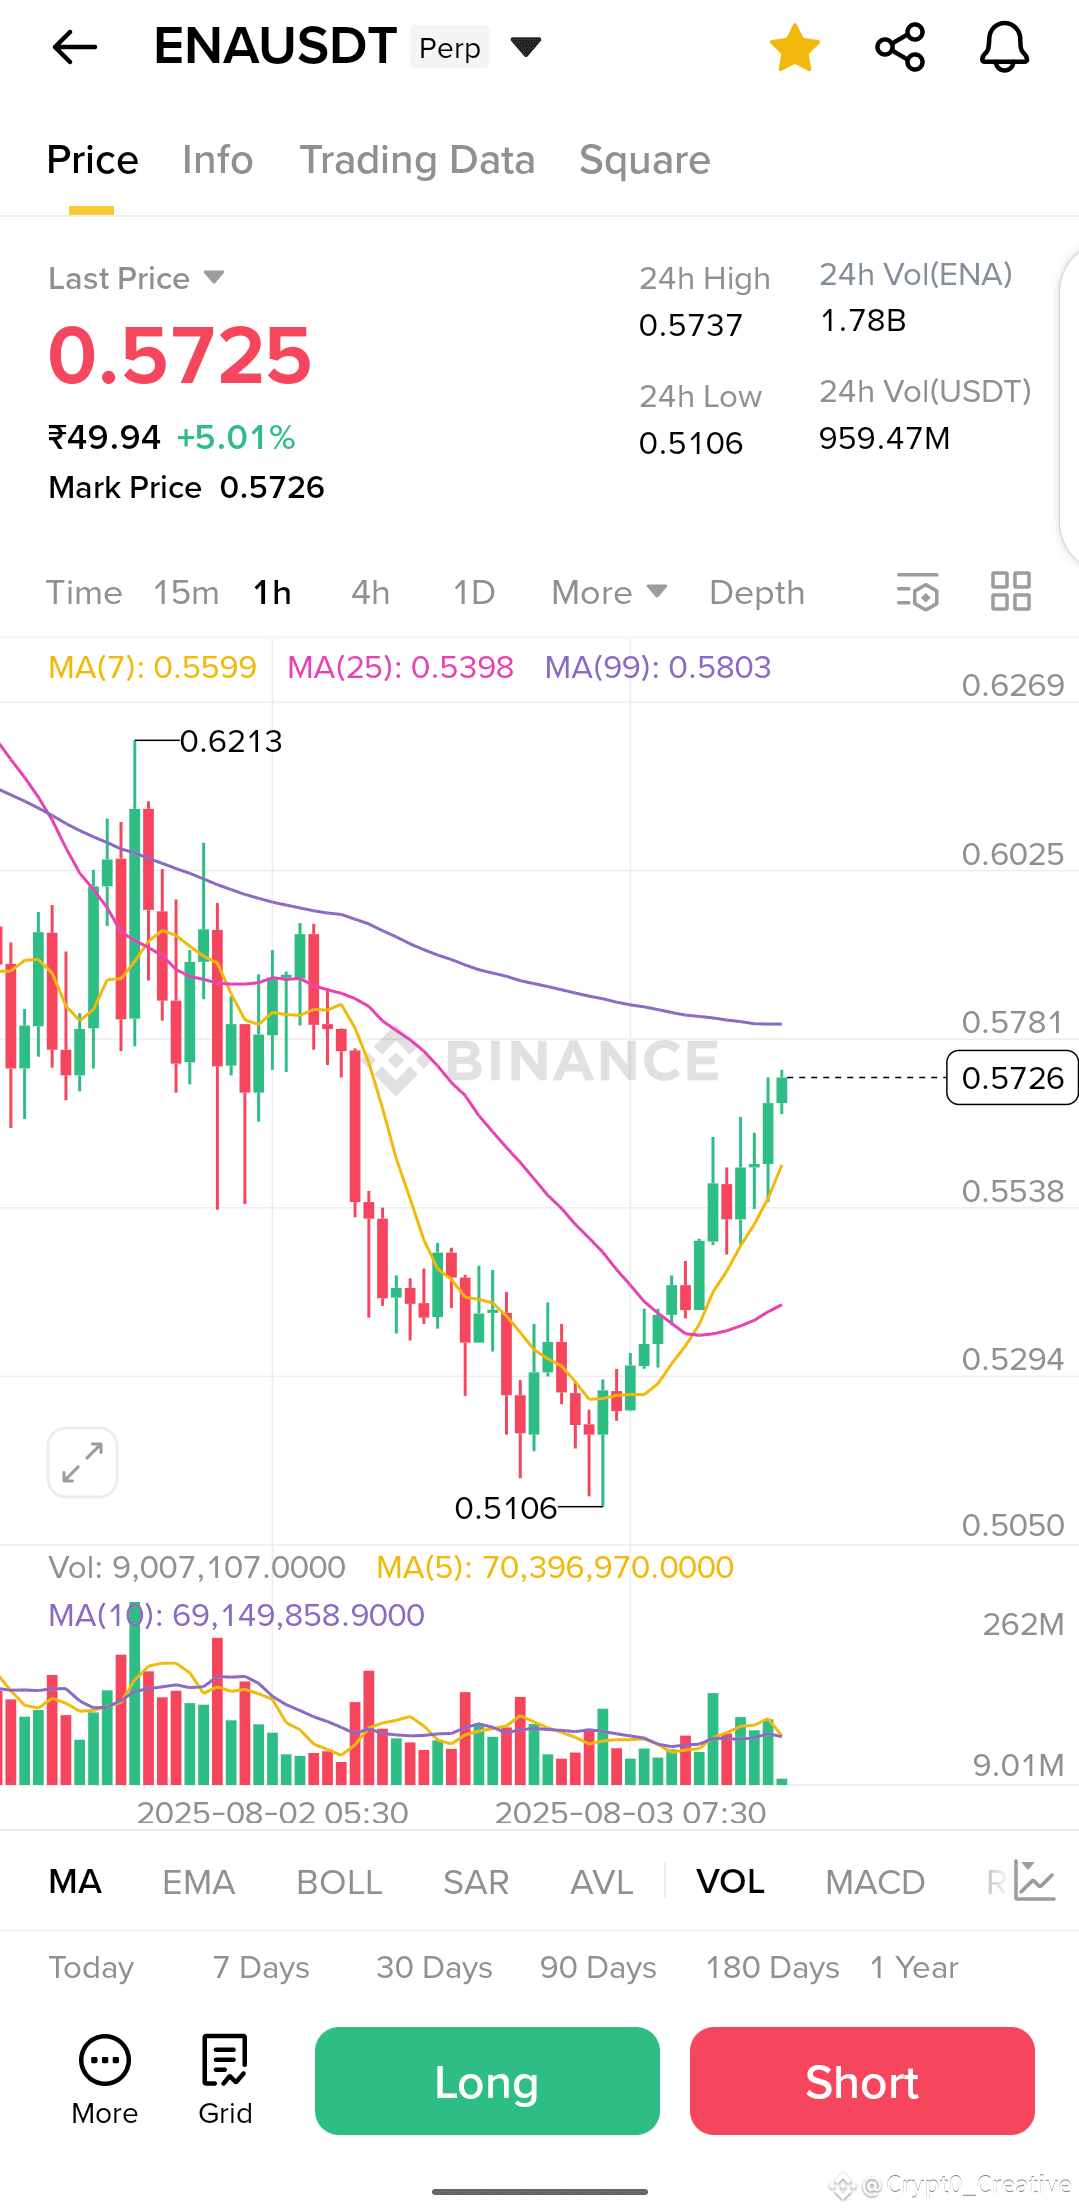Tap the 24h Vol(ENA) value 1.78B
1079x2212 pixels.
[x=863, y=320]
